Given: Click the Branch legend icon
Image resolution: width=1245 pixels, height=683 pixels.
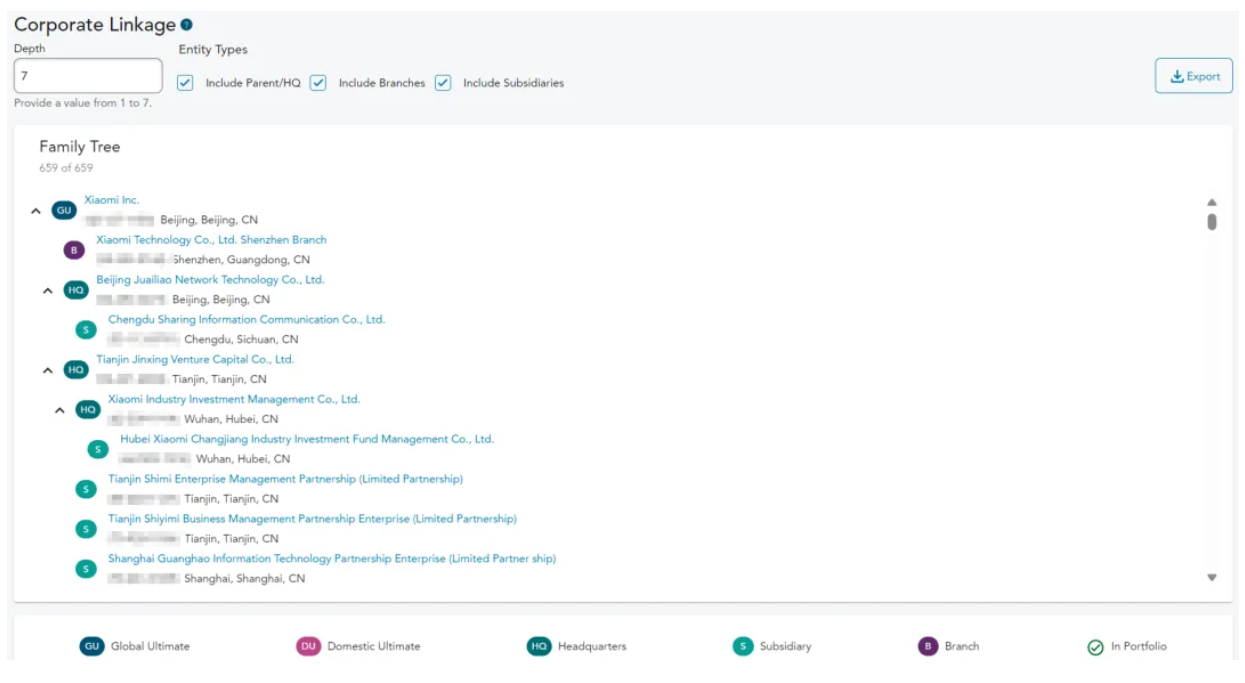Looking at the screenshot, I should 928,646.
